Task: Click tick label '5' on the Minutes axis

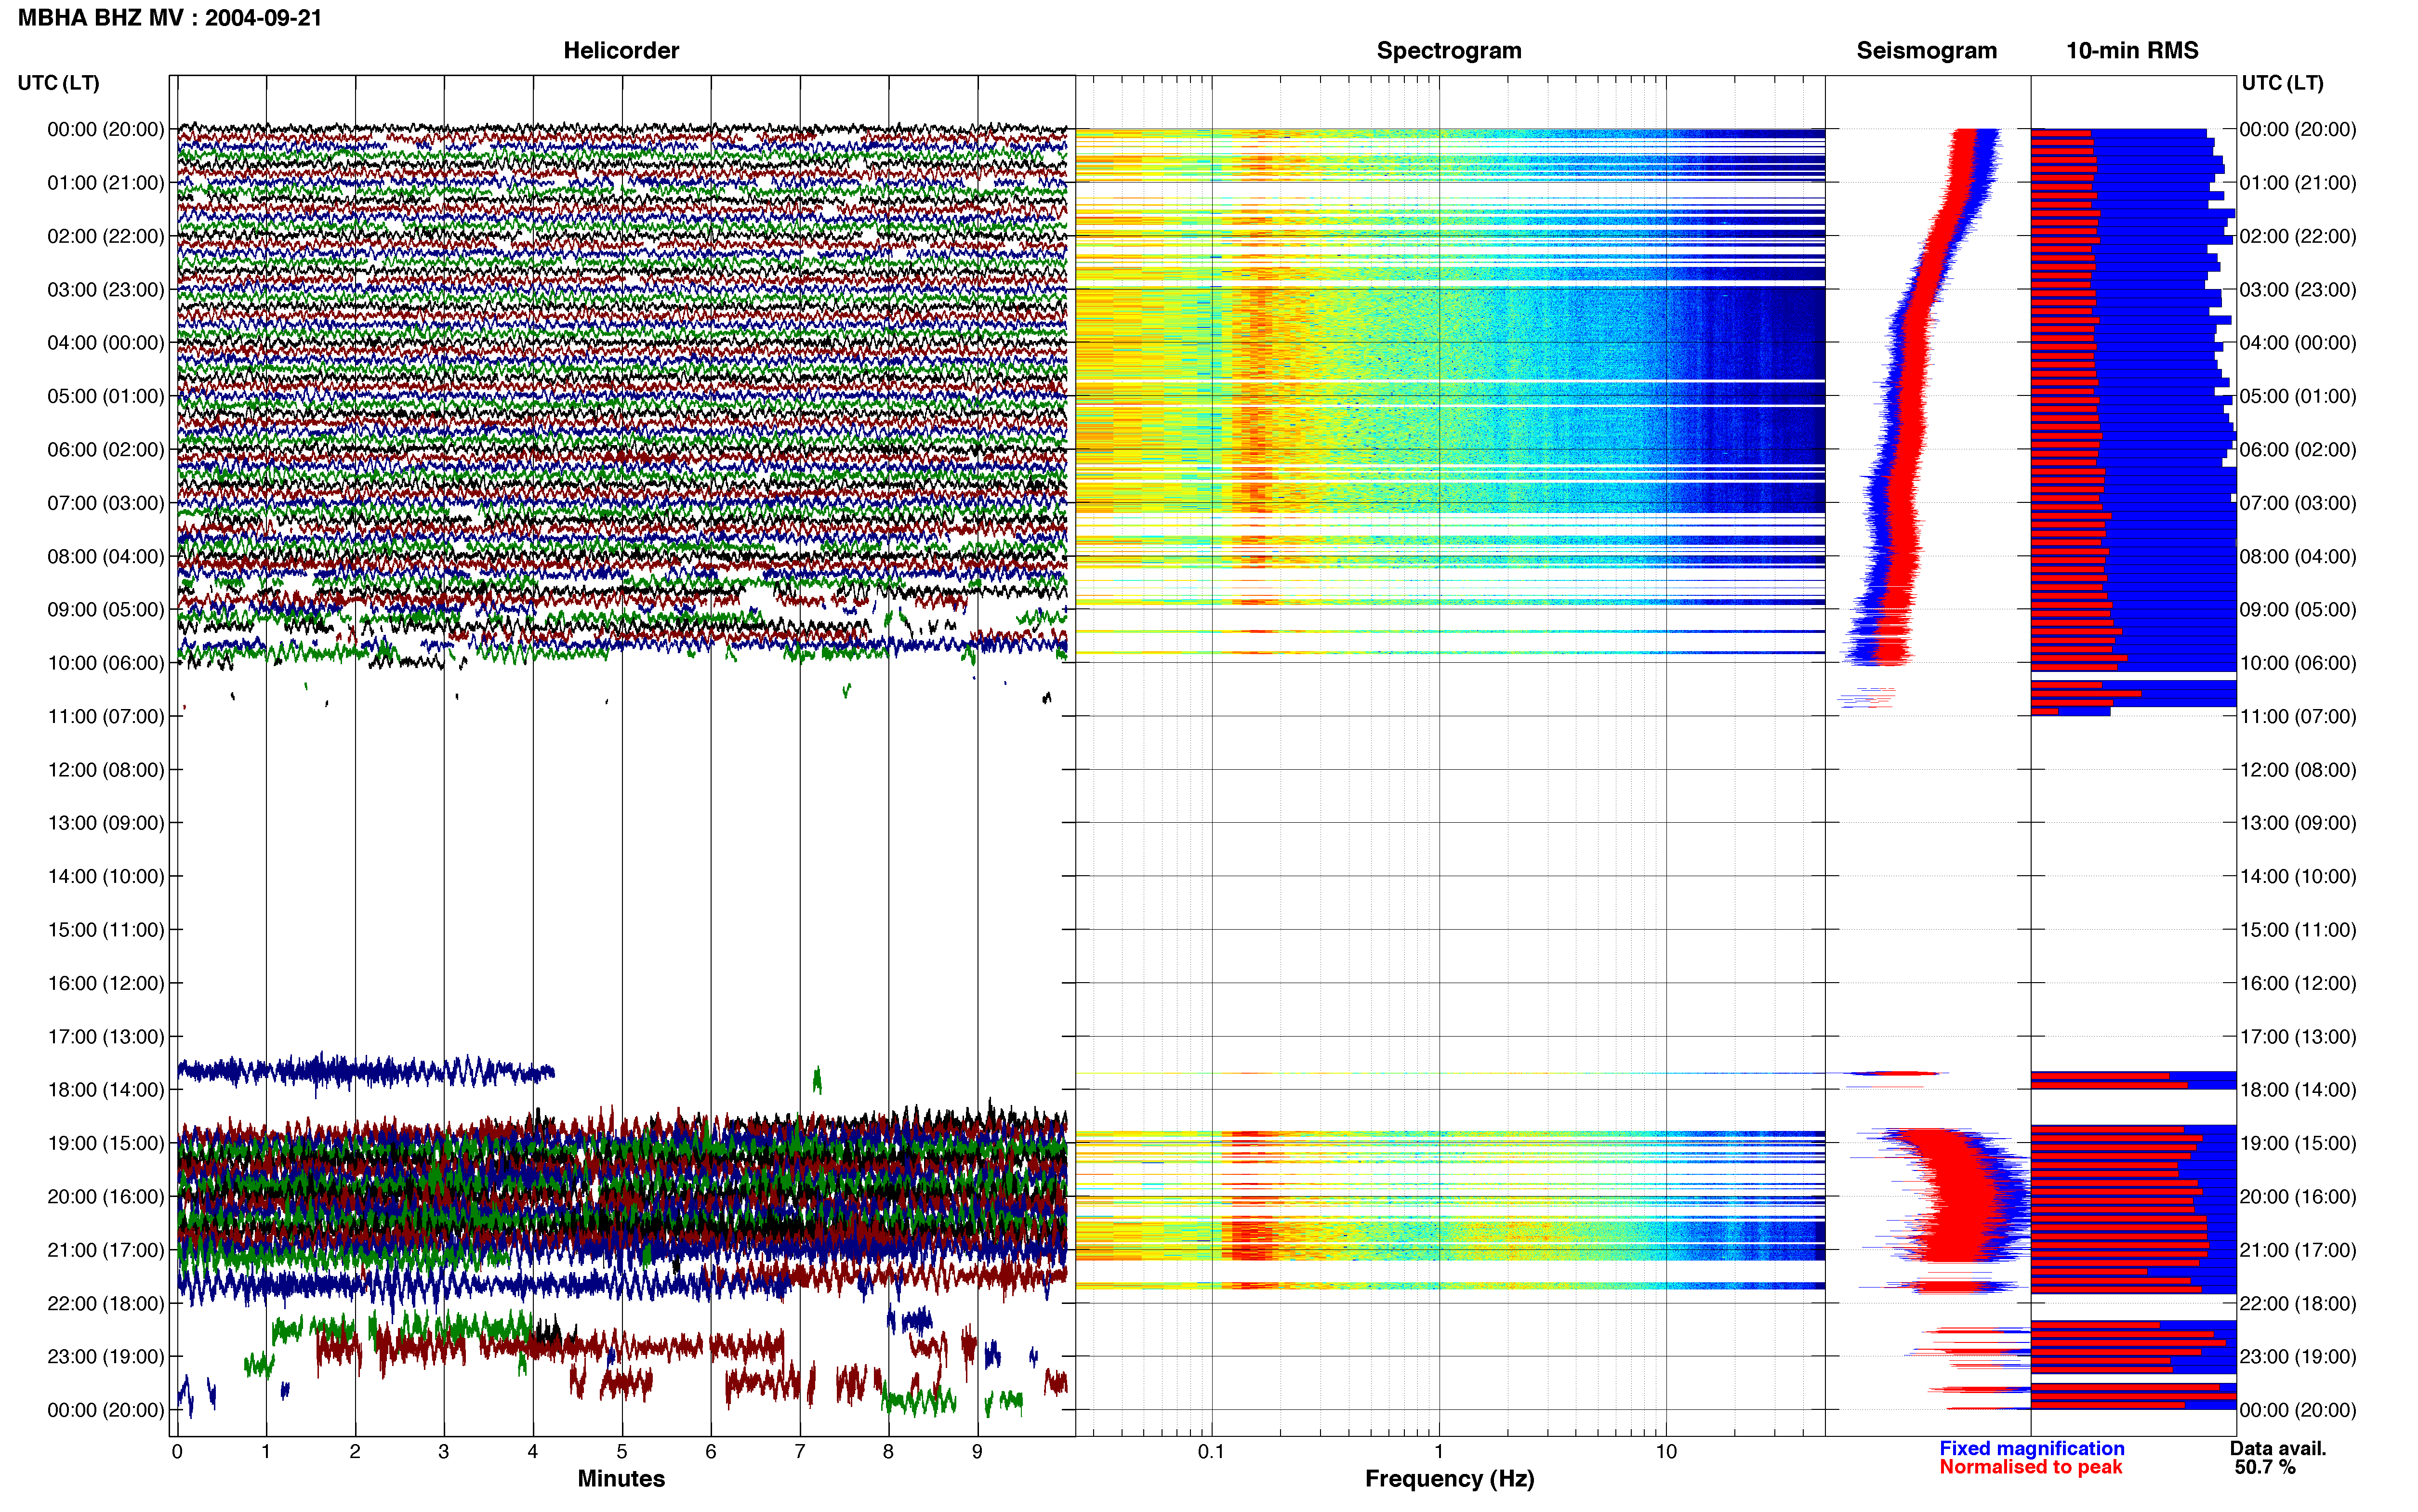Action: click(x=622, y=1452)
